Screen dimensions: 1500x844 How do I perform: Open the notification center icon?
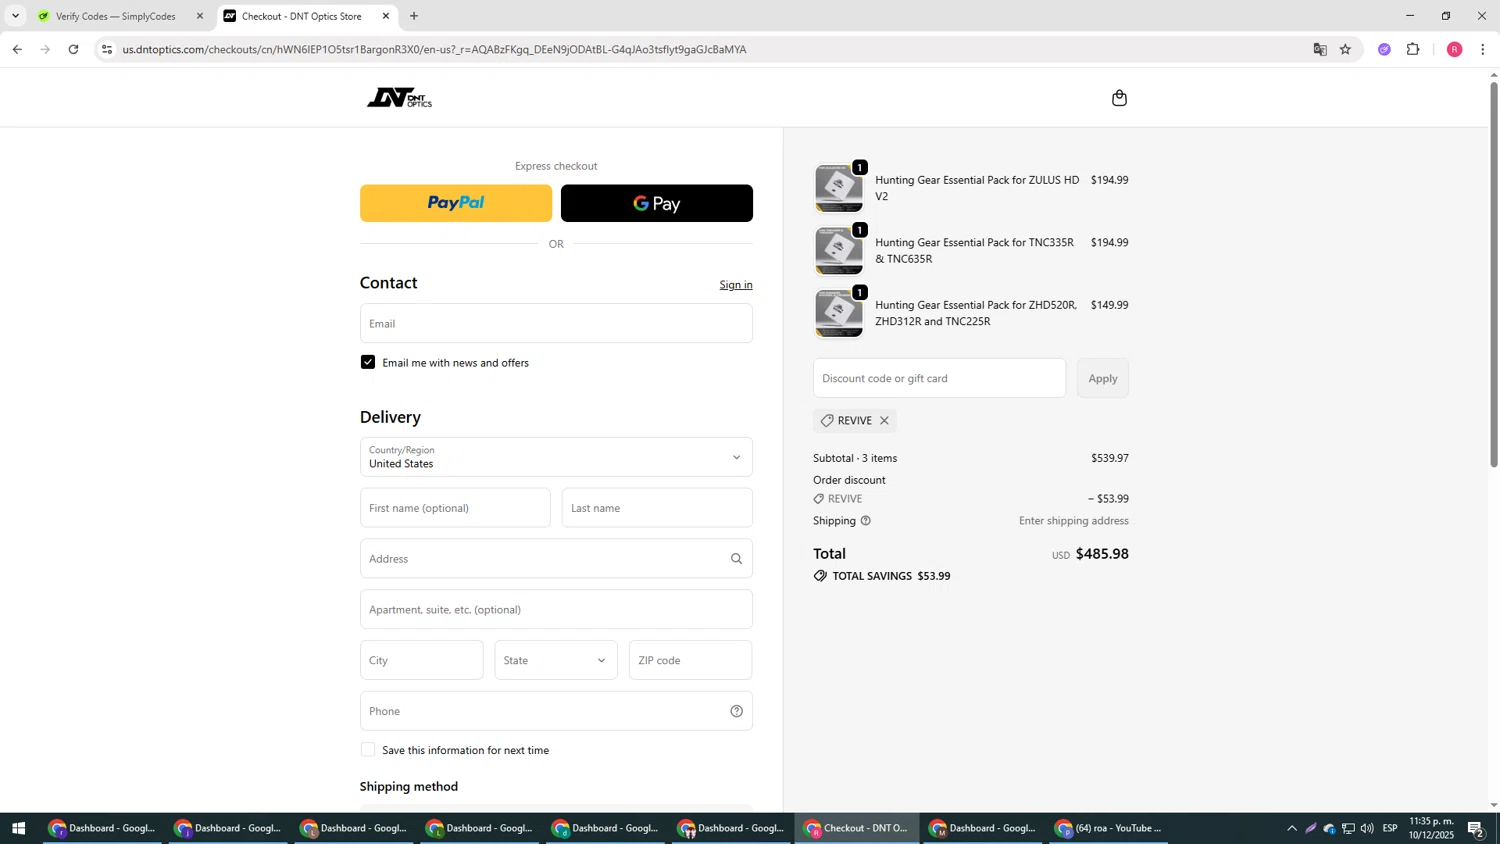pyautogui.click(x=1476, y=828)
